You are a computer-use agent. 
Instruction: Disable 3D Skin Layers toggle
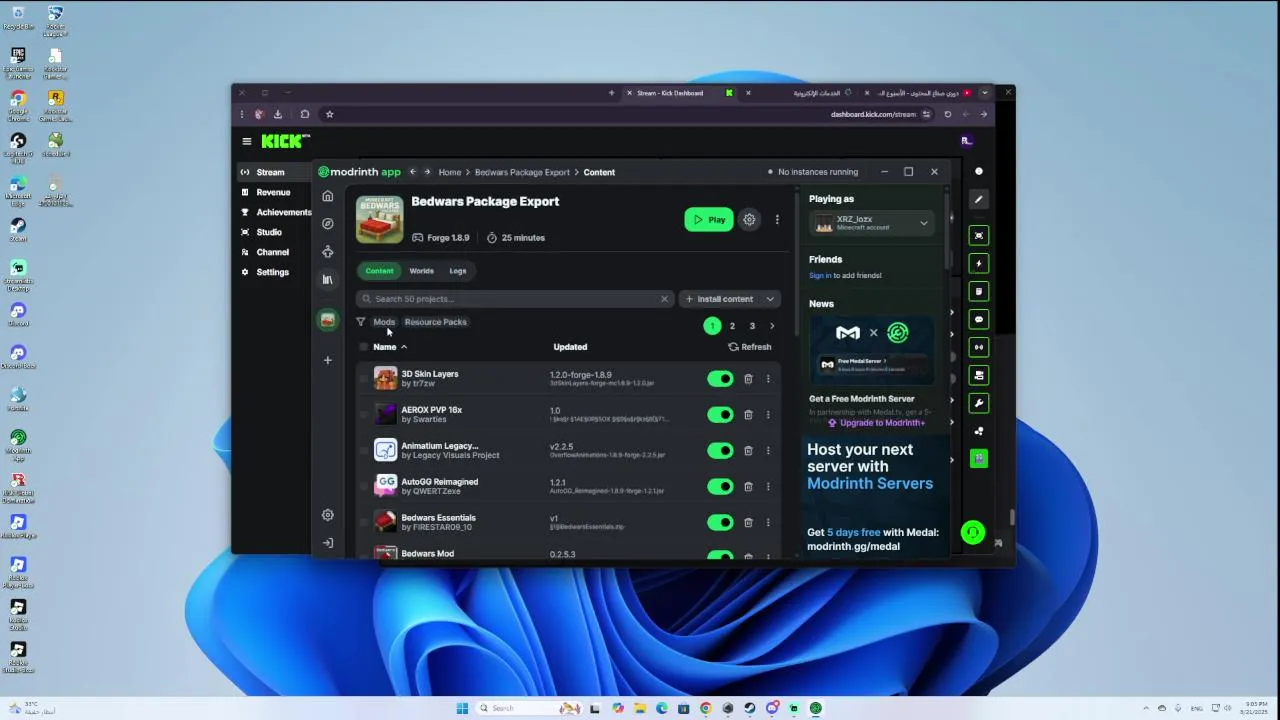720,379
